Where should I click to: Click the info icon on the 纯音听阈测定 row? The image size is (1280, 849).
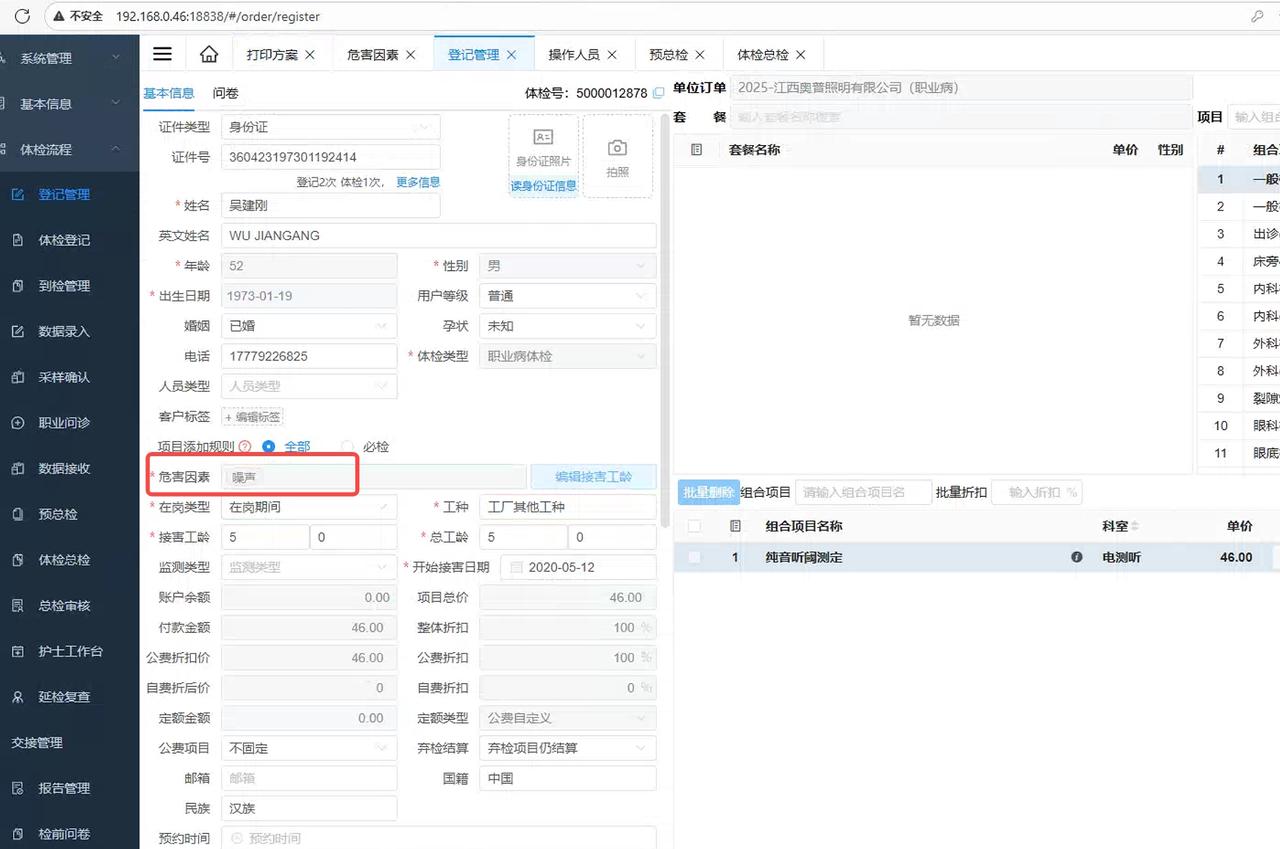(x=1077, y=557)
